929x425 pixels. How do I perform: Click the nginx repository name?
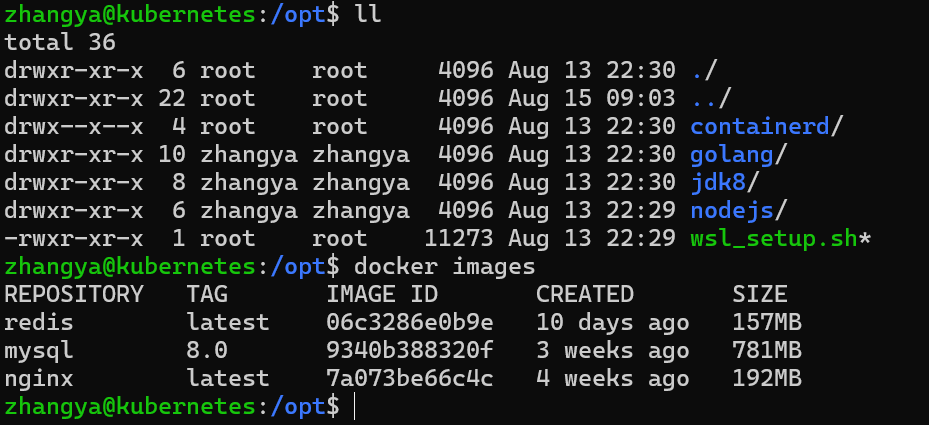click(x=39, y=379)
